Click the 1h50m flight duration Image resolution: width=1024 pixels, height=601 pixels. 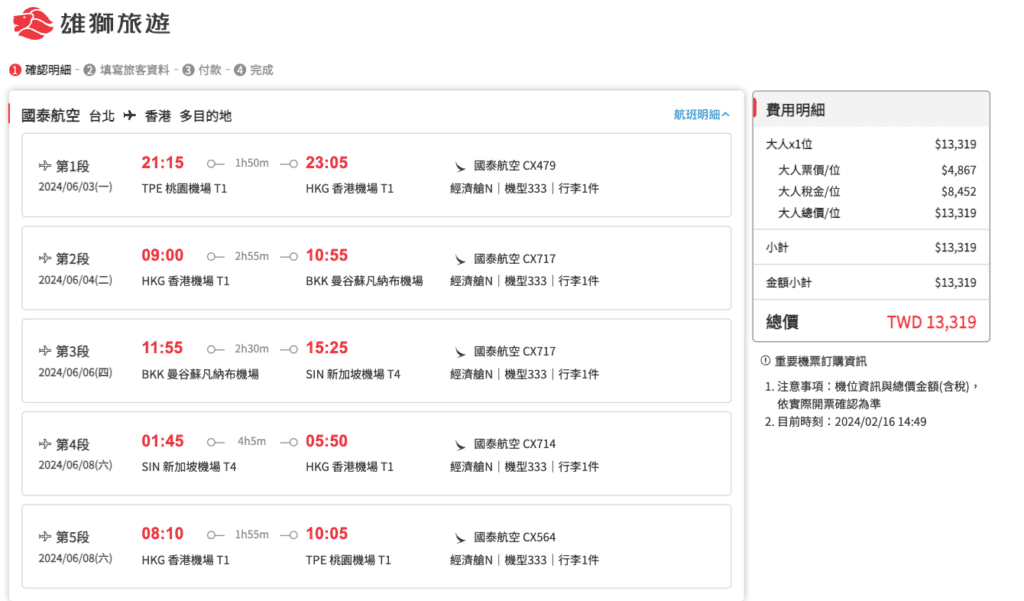[252, 163]
